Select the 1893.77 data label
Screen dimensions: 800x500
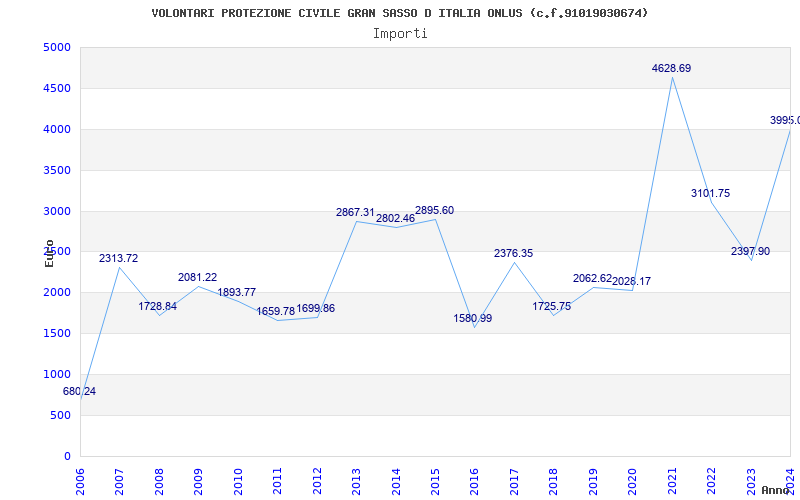237,293
